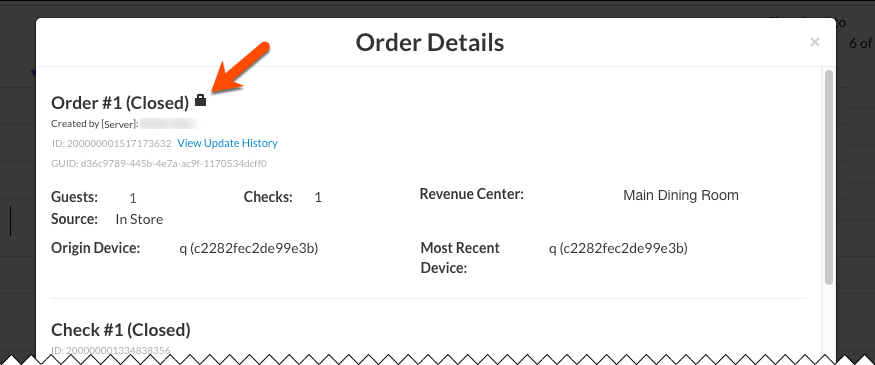Screen dimensions: 875x365
Task: Click the Checks label
Action: click(268, 197)
